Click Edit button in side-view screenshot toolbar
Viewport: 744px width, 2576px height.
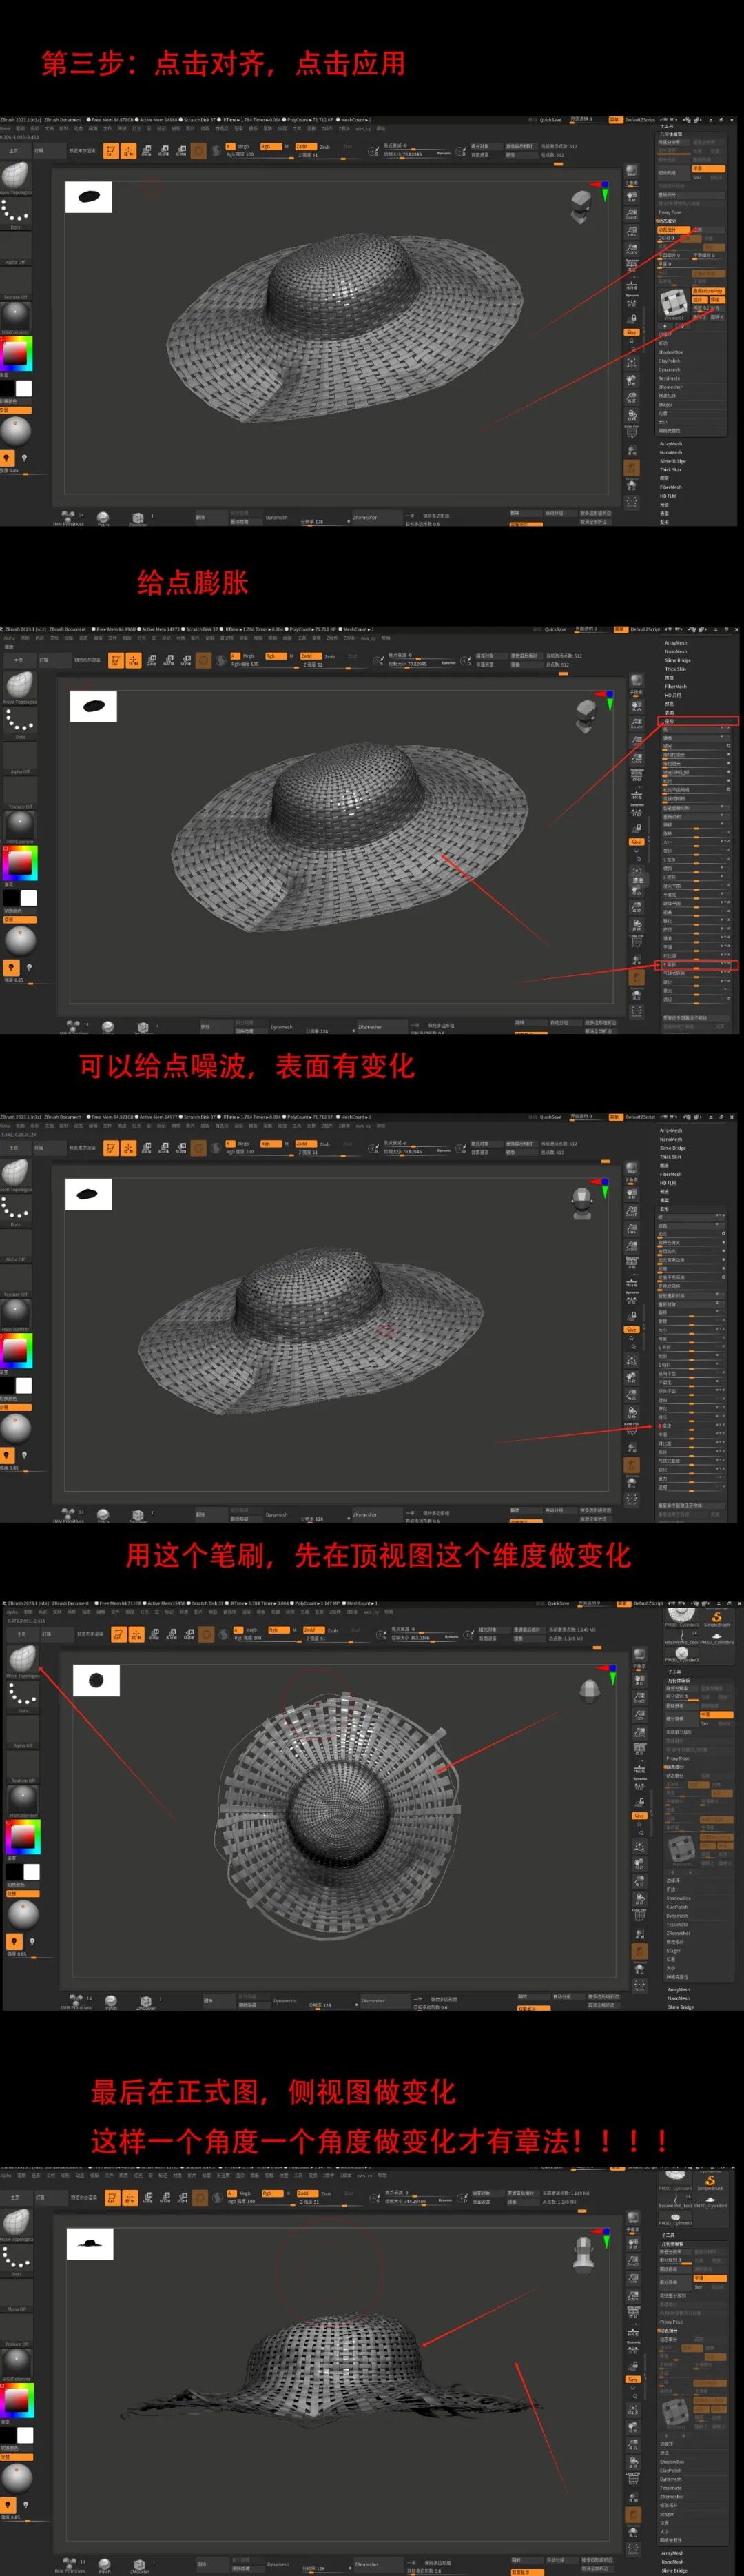(x=111, y=2197)
